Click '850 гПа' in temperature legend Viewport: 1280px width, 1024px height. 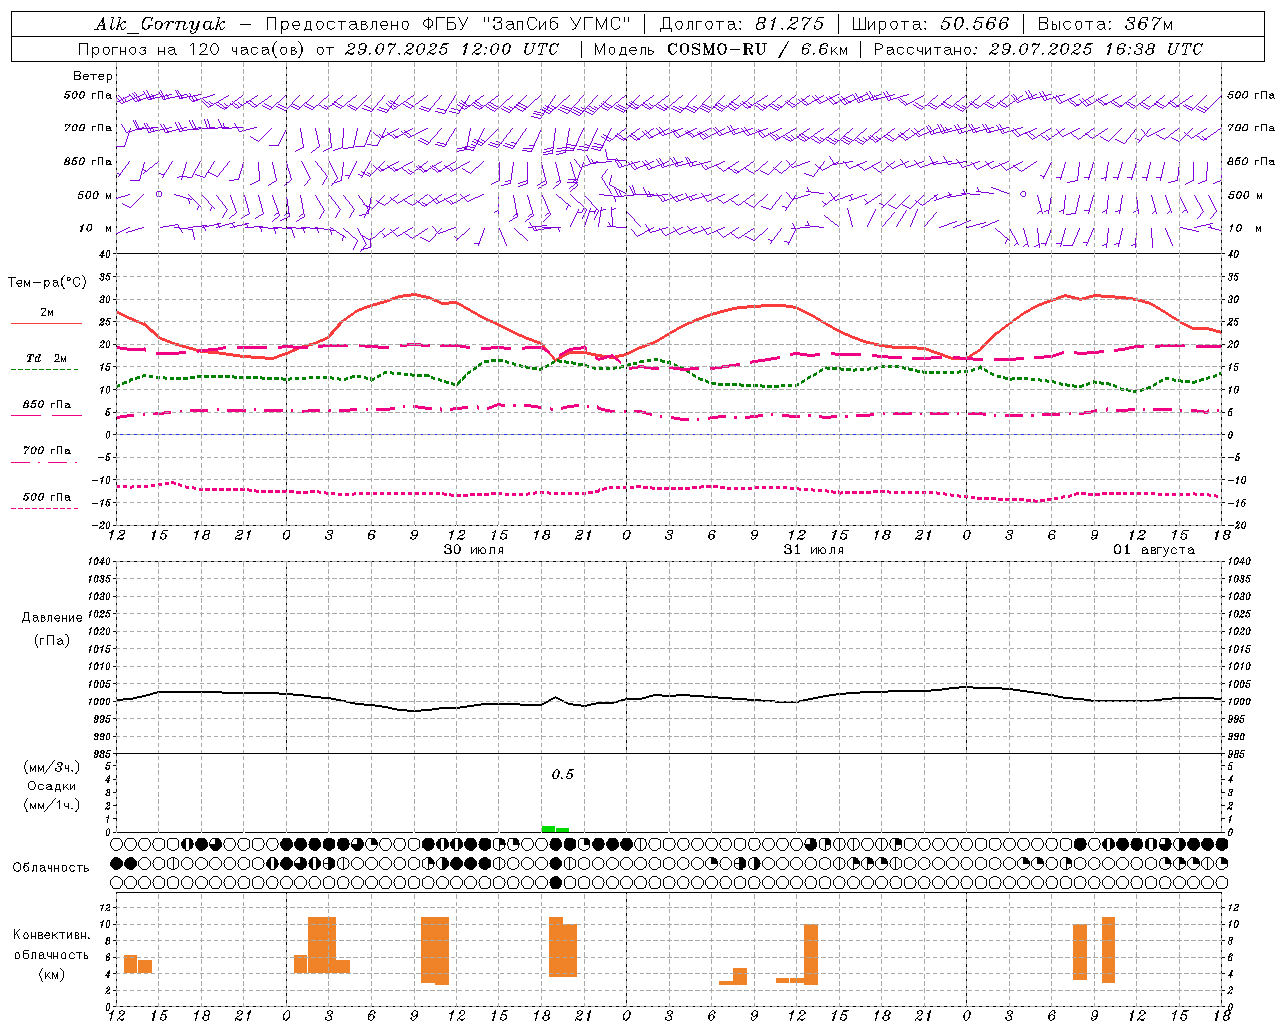pyautogui.click(x=47, y=404)
